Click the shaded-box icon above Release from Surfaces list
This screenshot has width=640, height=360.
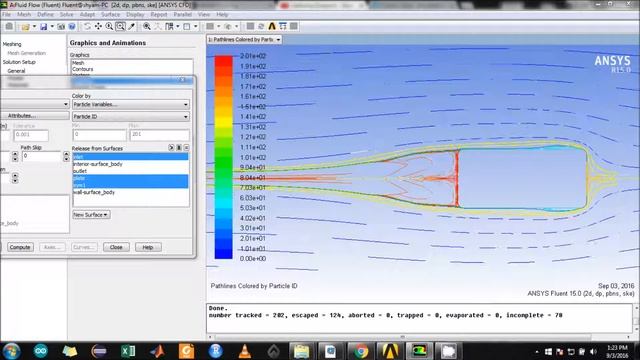click(x=179, y=148)
